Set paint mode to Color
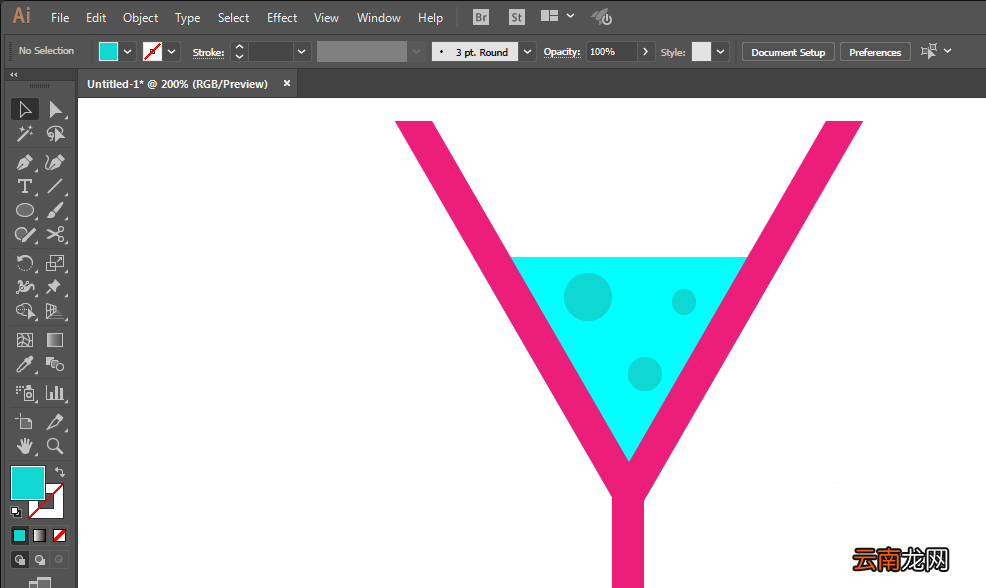This screenshot has width=986, height=588. pos(19,535)
